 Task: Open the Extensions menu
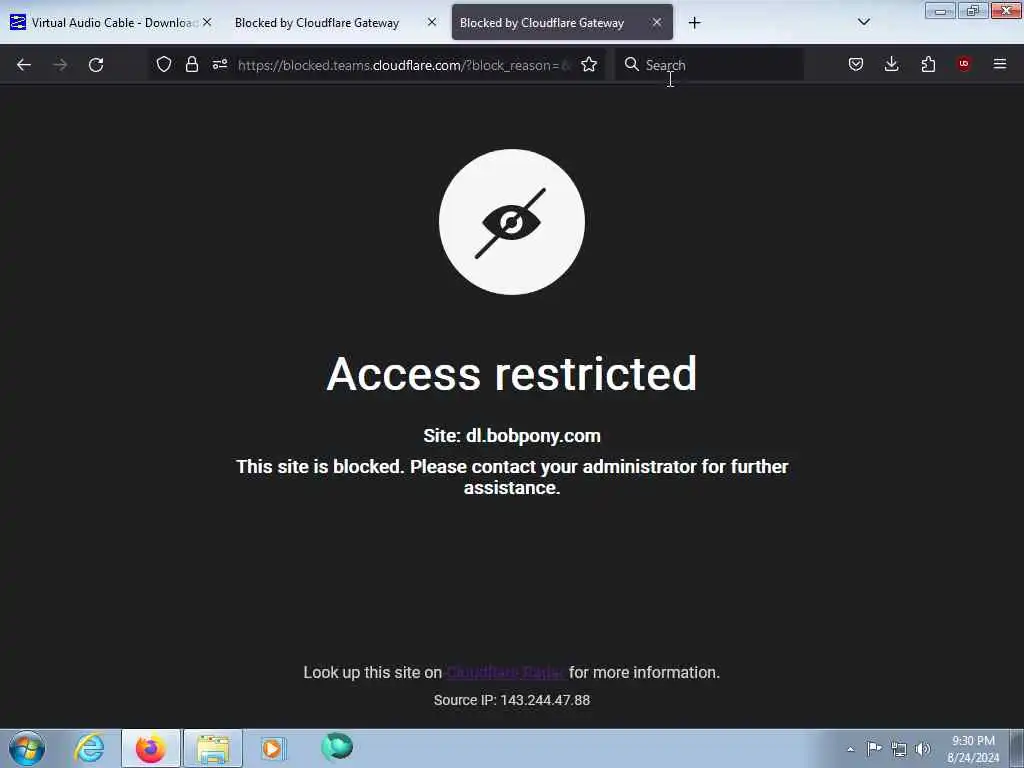click(928, 64)
